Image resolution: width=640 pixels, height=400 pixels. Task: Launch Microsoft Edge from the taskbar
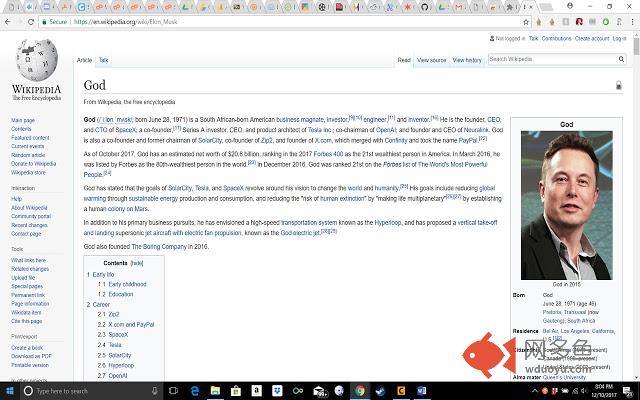click(x=195, y=391)
